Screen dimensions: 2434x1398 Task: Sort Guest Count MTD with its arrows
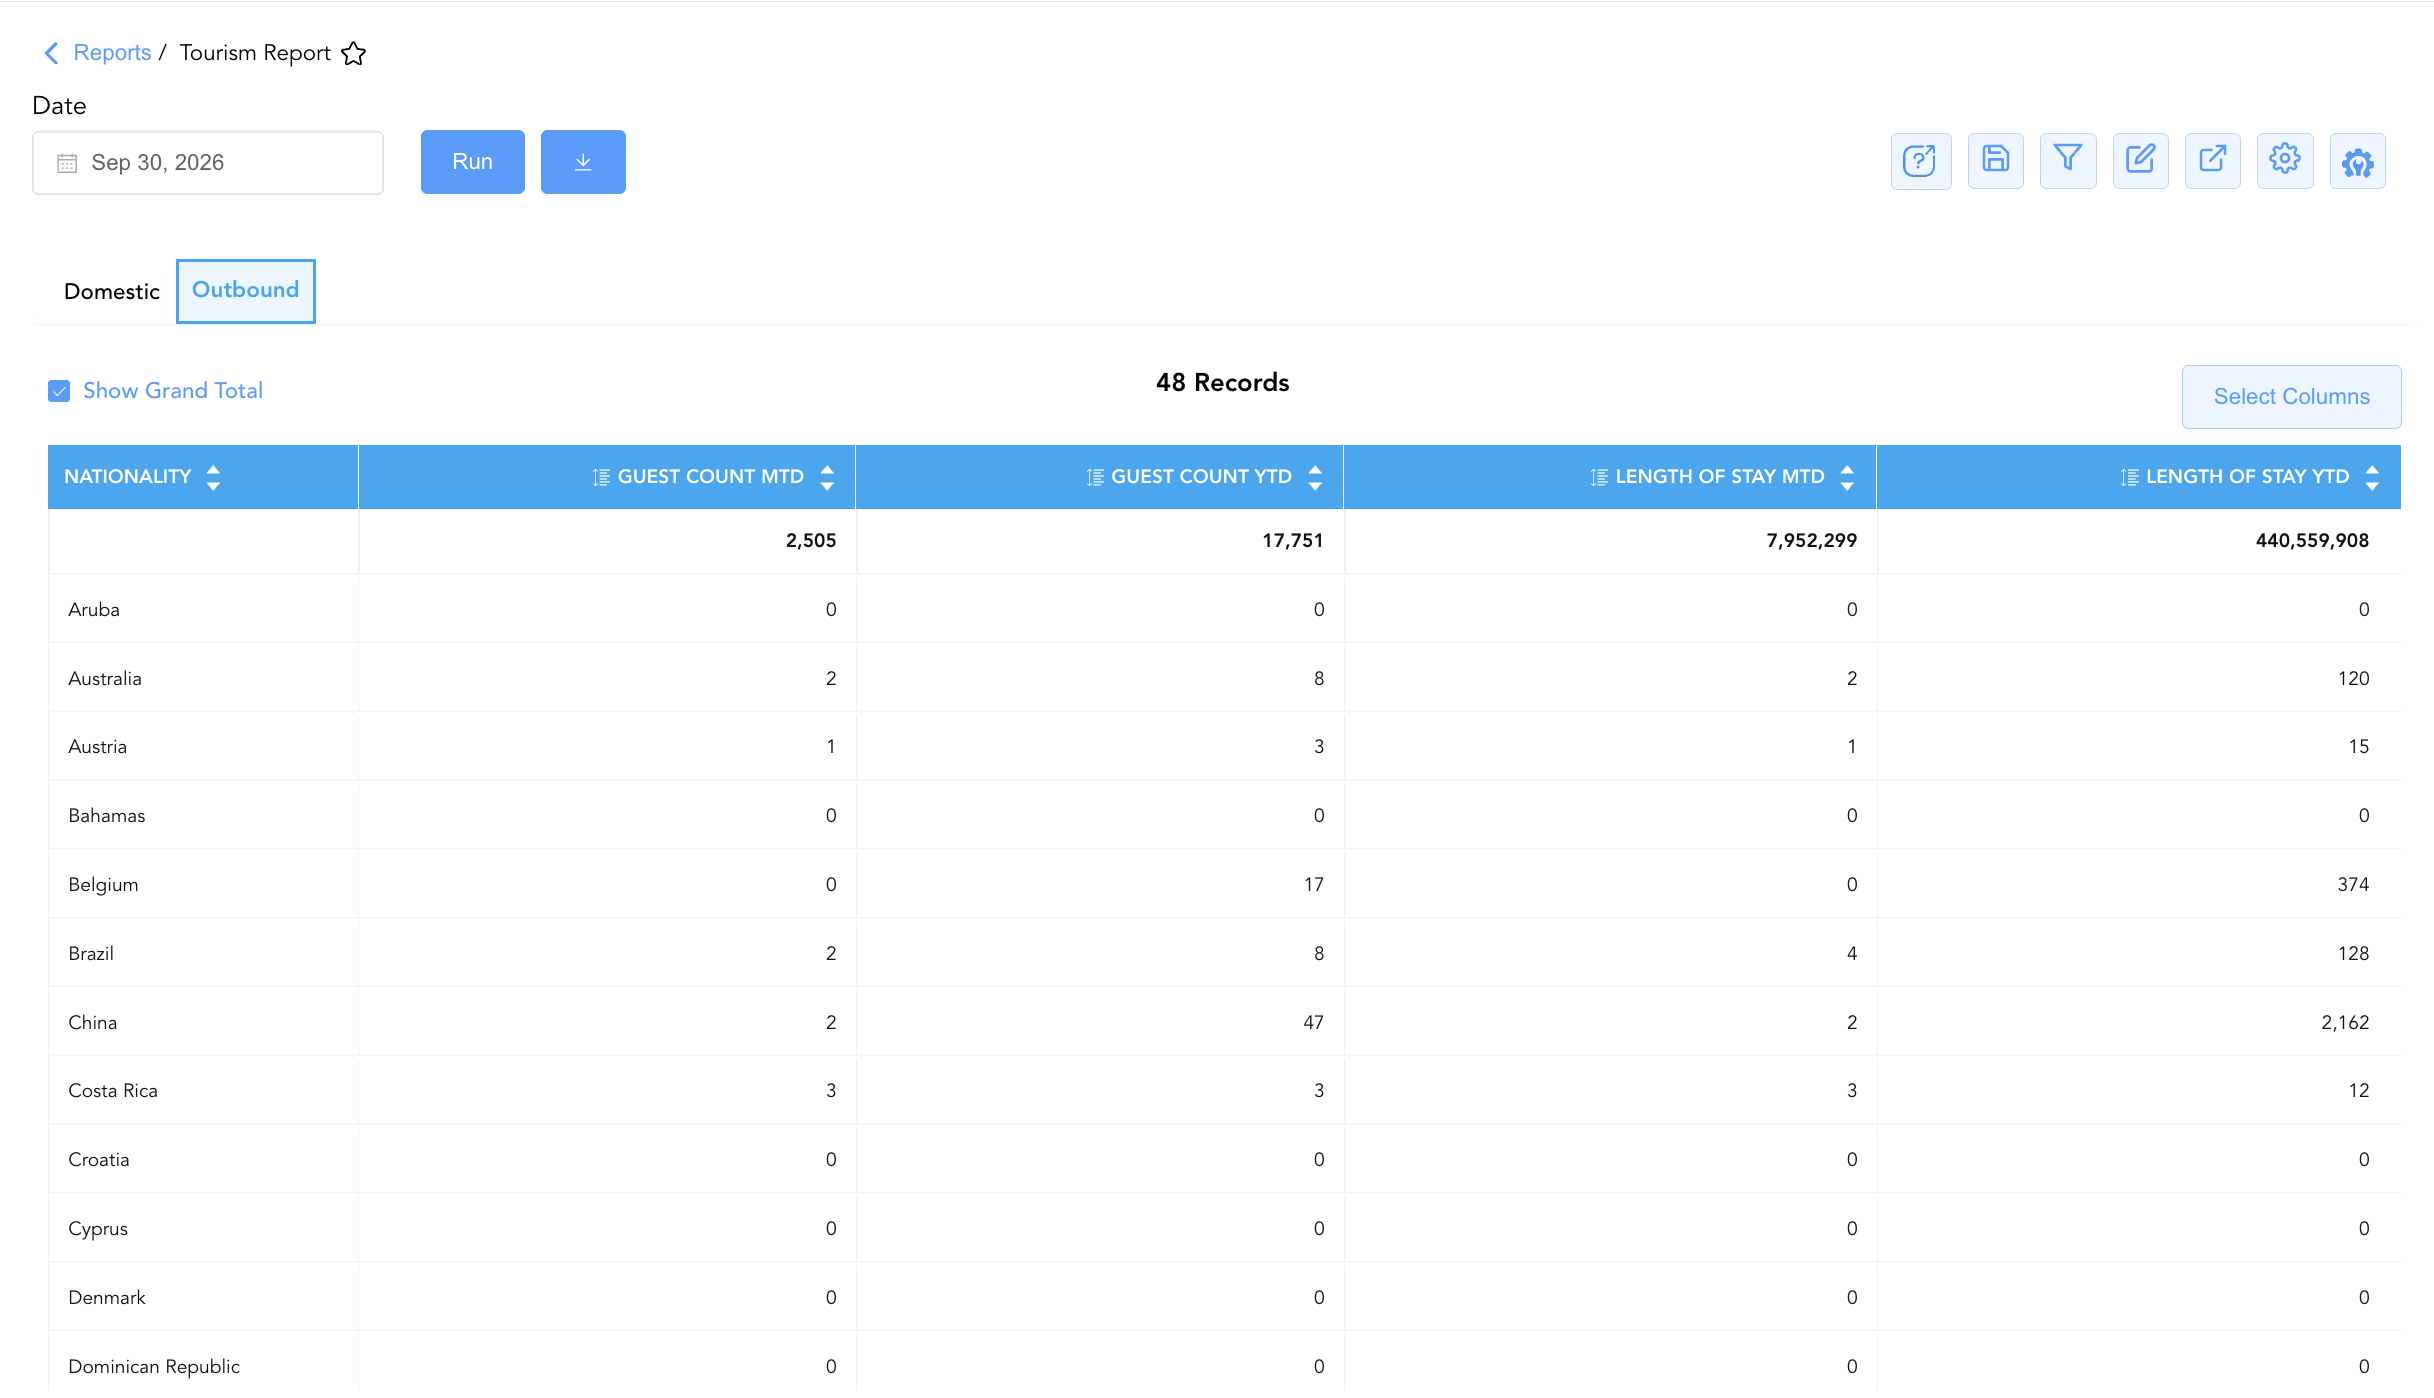coord(827,477)
